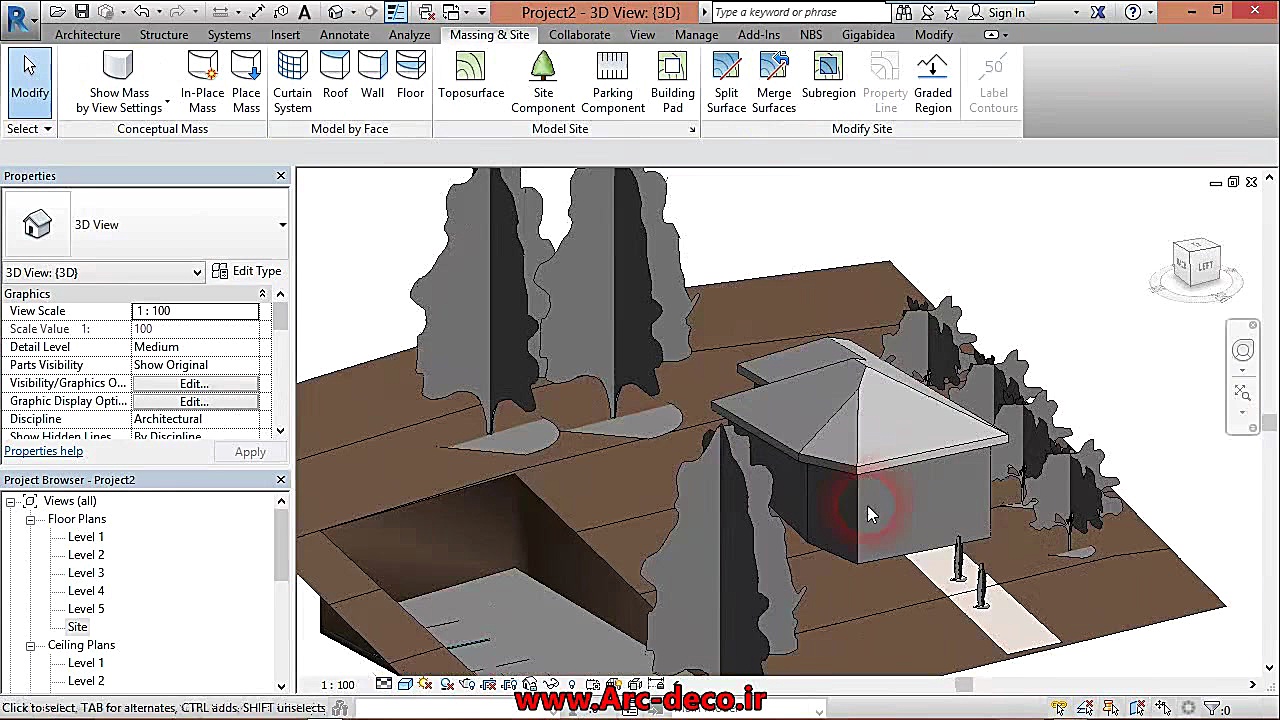Click Edit for Visibility/Graphics Overrides
The height and width of the screenshot is (720, 1280).
195,383
